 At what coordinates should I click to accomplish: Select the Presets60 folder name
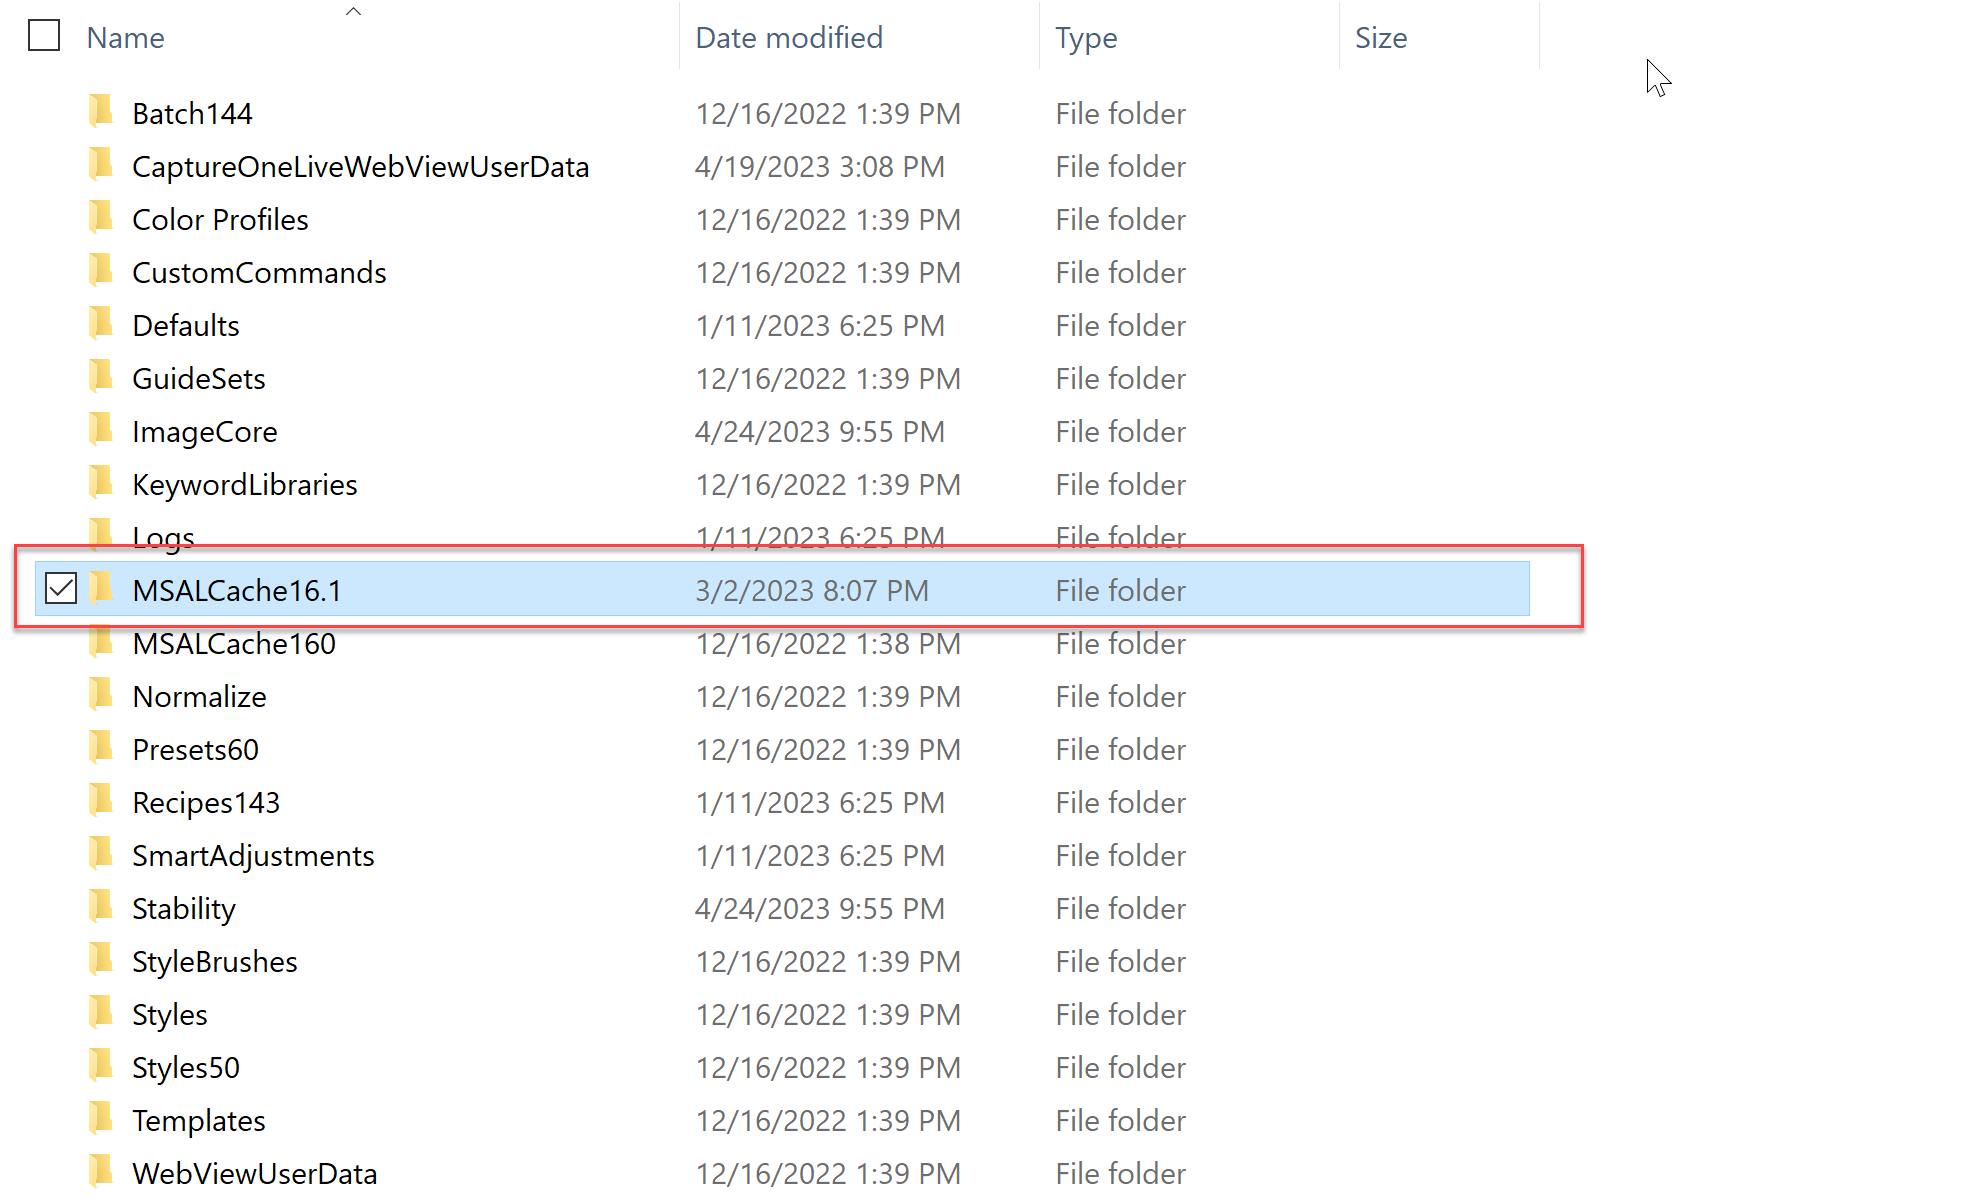[x=195, y=750]
